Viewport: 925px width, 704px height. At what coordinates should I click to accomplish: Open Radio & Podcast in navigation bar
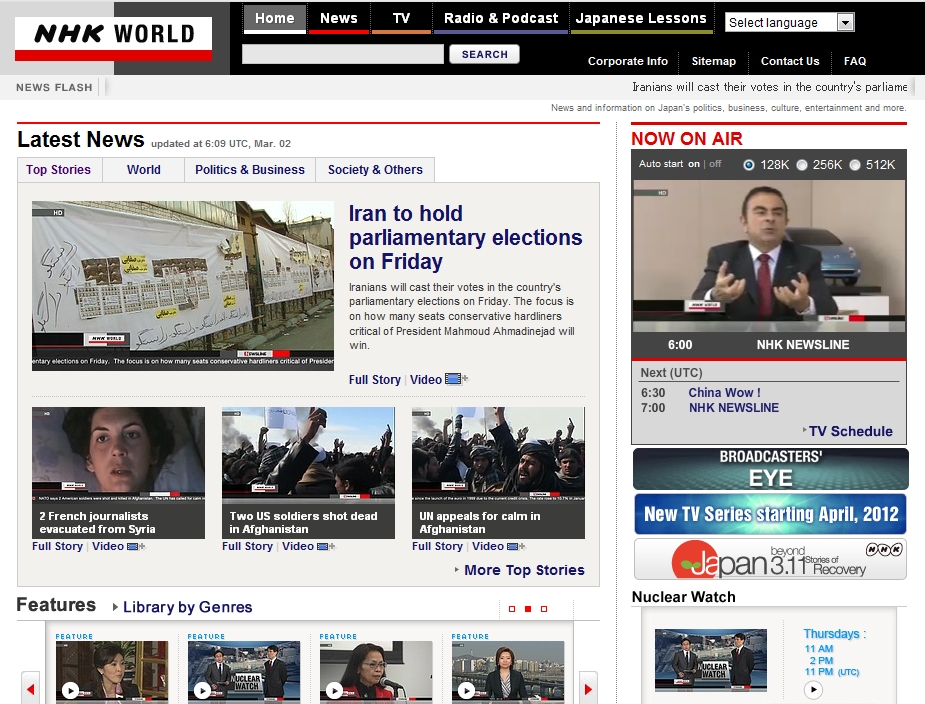pyautogui.click(x=501, y=18)
